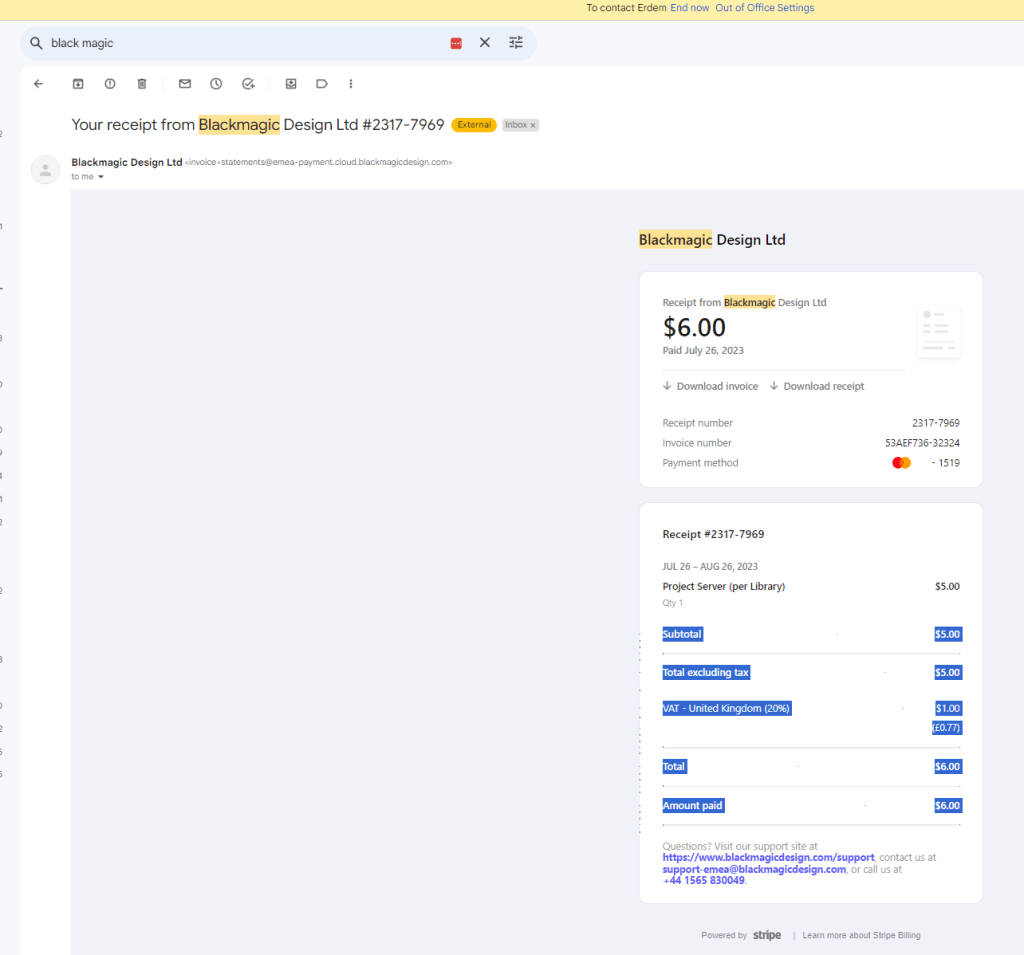The image size is (1024, 955).
Task: Click the (£0.77) VAT amount
Action: [946, 728]
